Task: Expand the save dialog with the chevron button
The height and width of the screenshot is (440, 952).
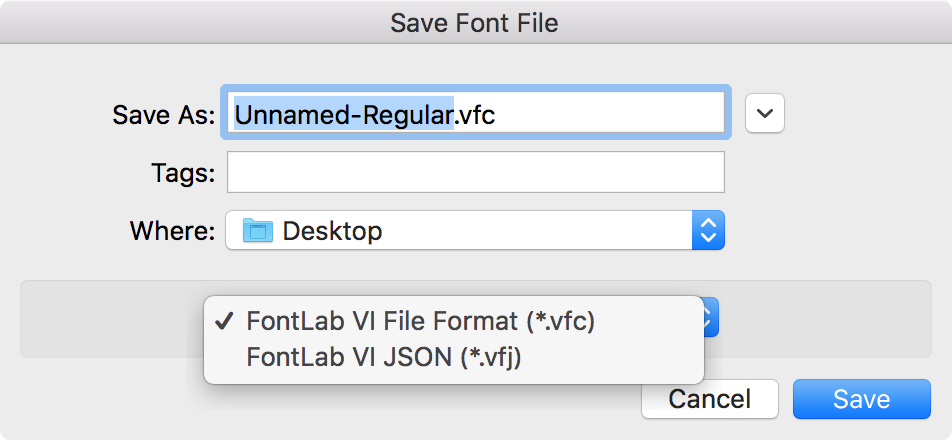Action: (764, 113)
